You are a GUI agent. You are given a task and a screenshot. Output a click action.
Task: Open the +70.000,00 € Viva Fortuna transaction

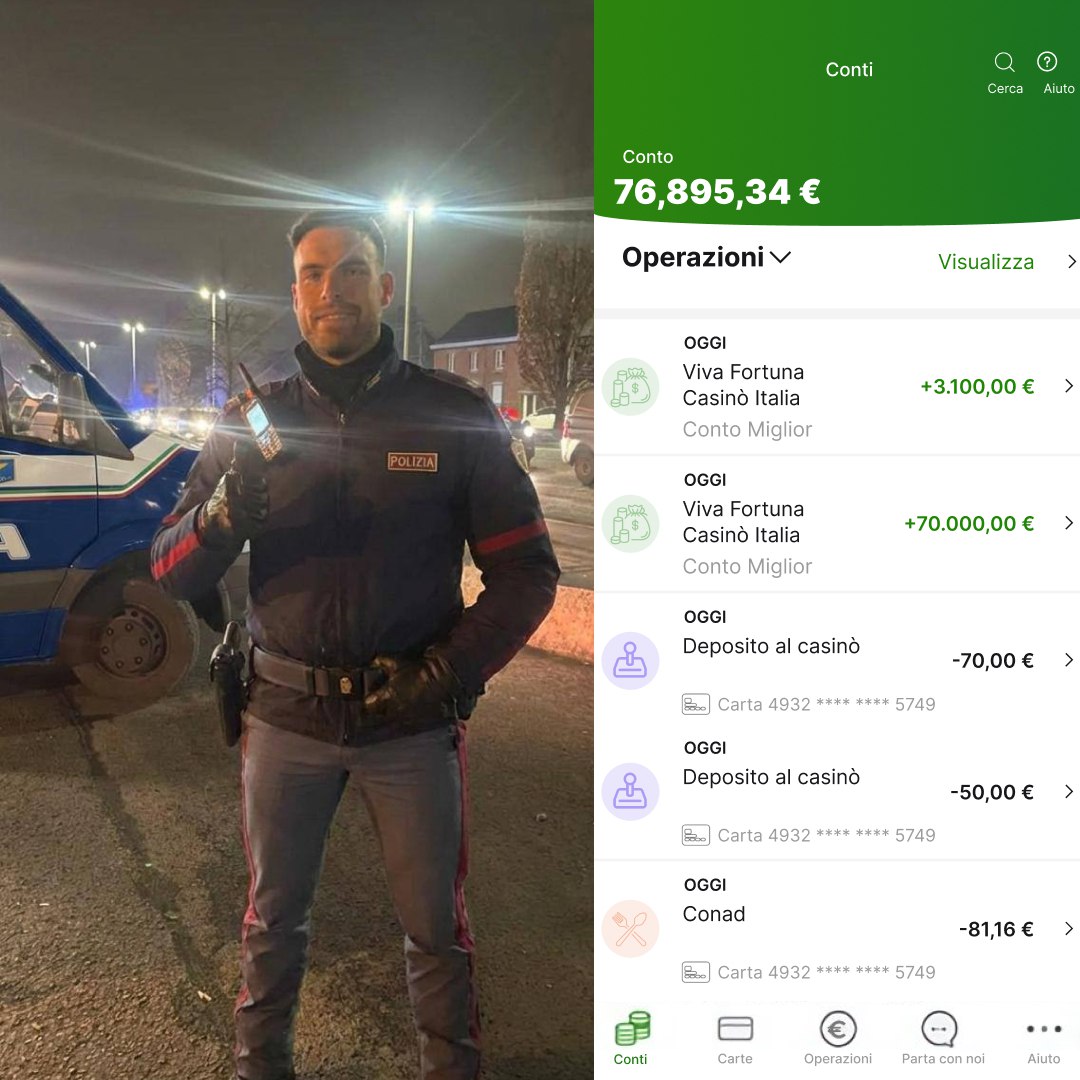(x=837, y=523)
